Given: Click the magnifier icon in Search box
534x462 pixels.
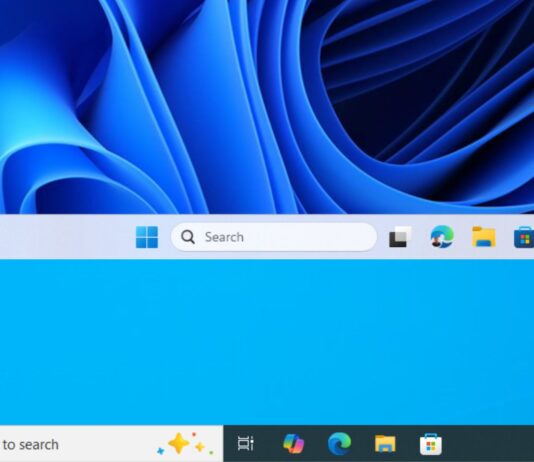Looking at the screenshot, I should click(188, 237).
